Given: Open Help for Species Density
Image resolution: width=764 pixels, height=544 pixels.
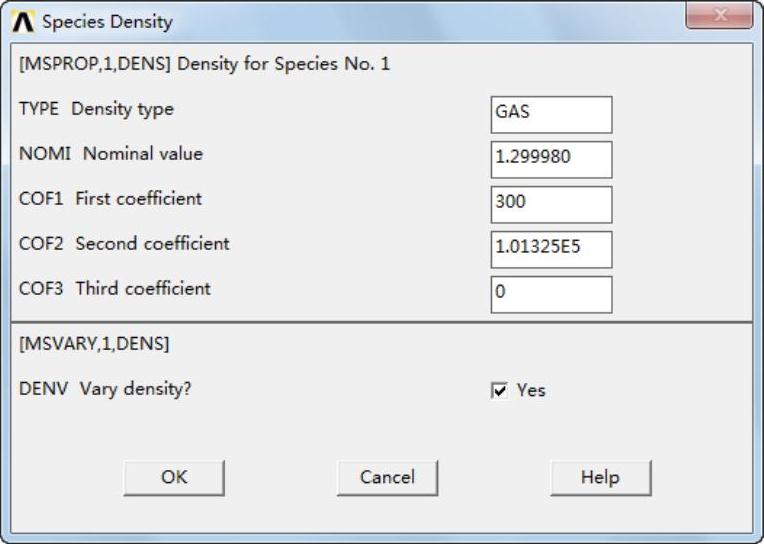Looking at the screenshot, I should tap(600, 478).
